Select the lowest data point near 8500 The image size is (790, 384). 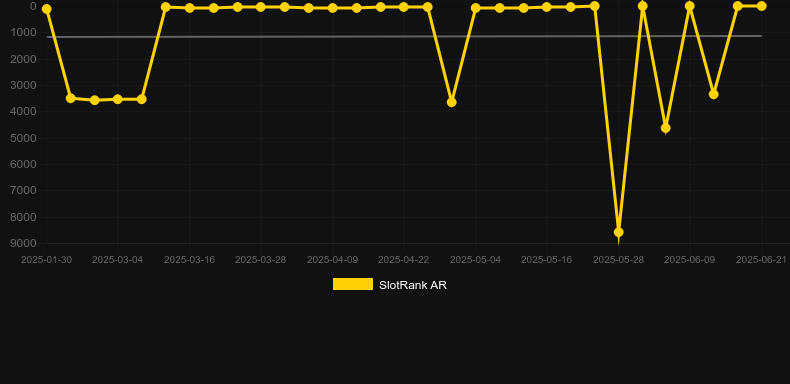pos(619,232)
